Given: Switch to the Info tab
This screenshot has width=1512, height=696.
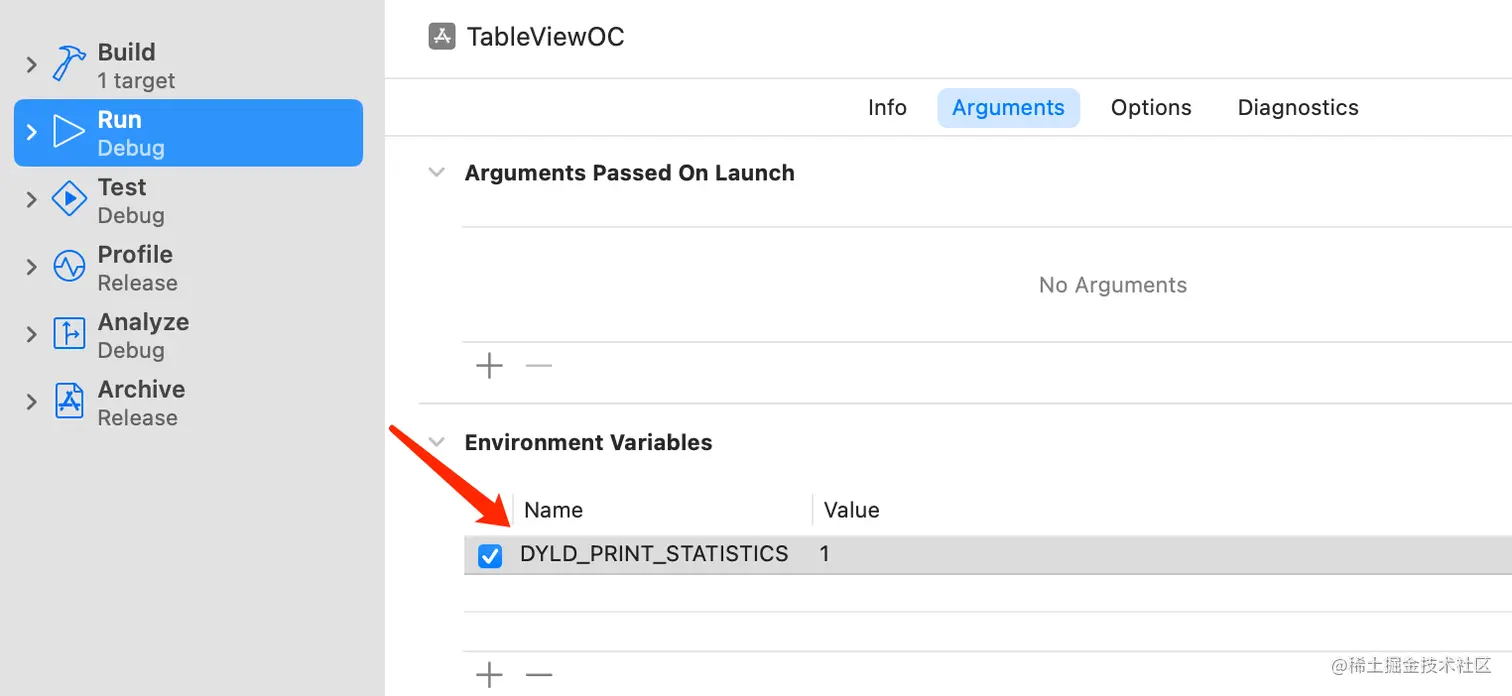Looking at the screenshot, I should point(887,107).
